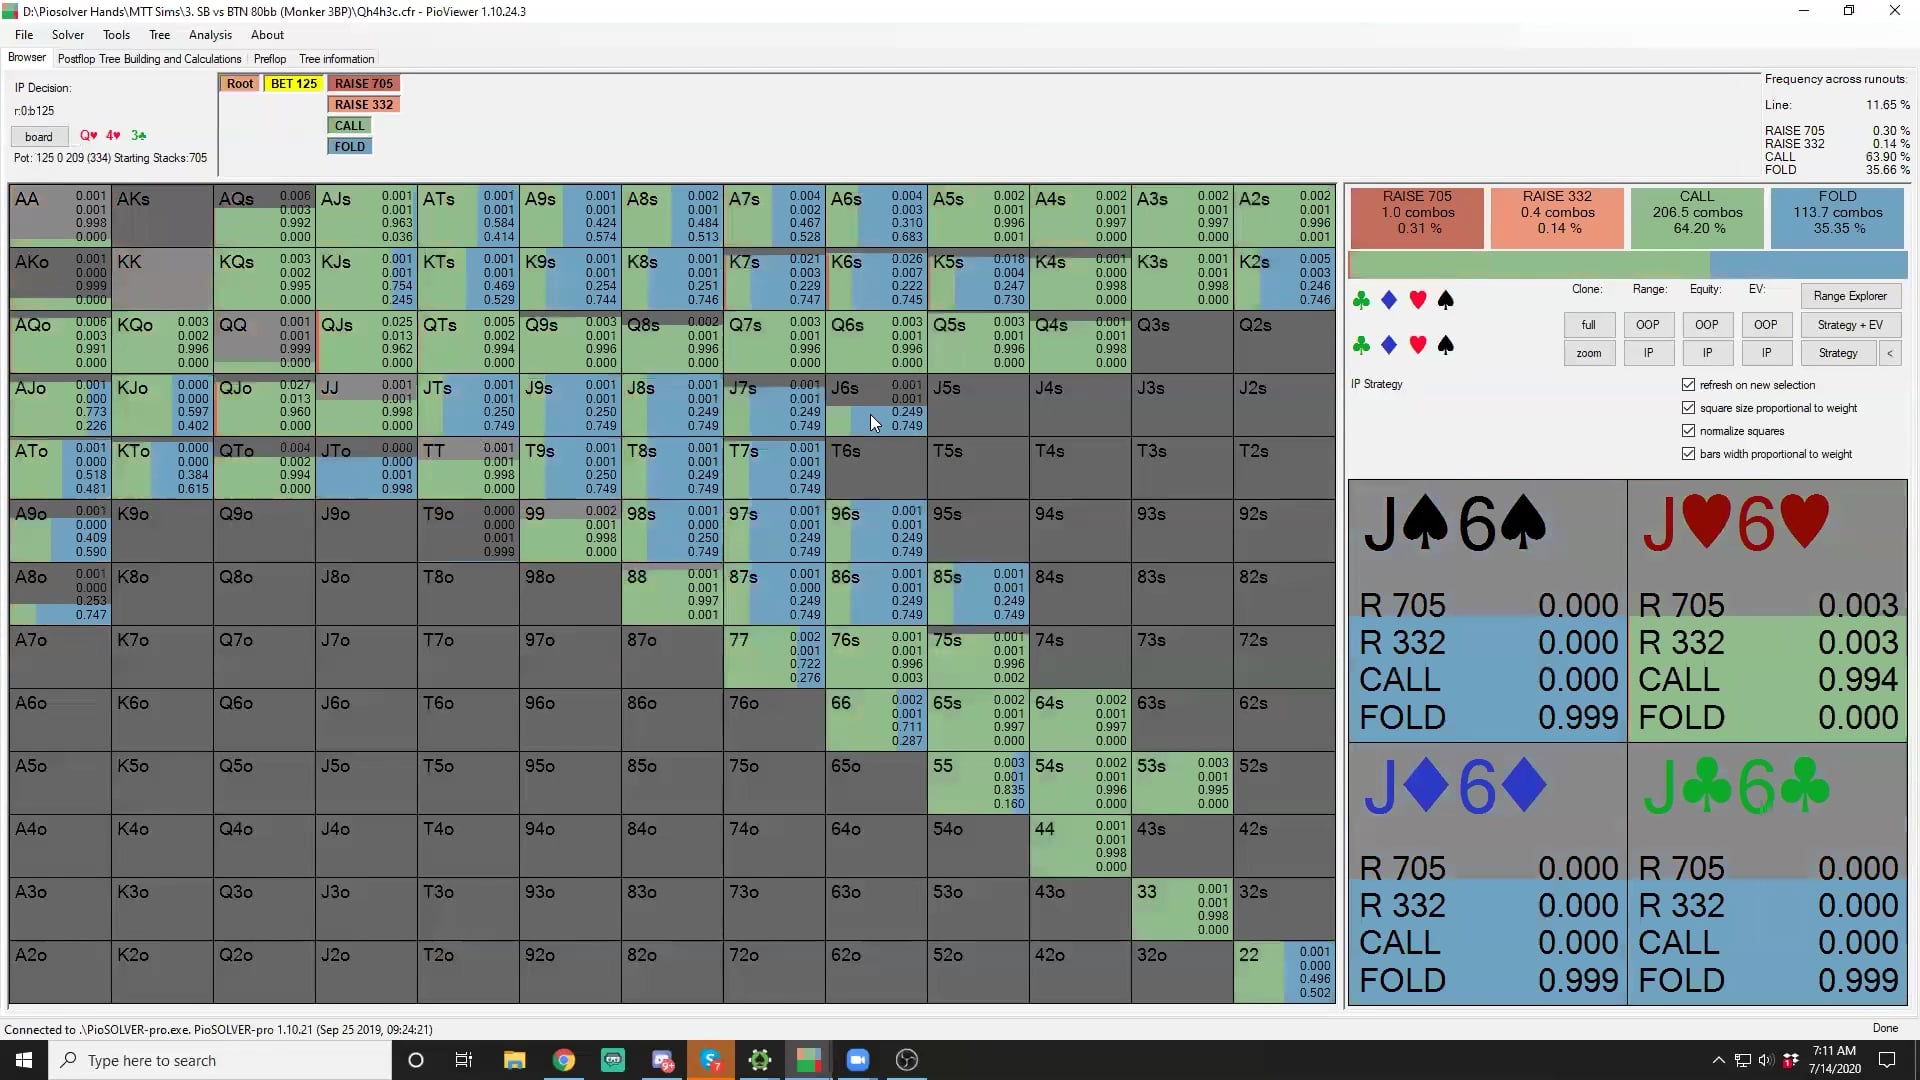
Task: Open the Solver menu
Action: [68, 35]
